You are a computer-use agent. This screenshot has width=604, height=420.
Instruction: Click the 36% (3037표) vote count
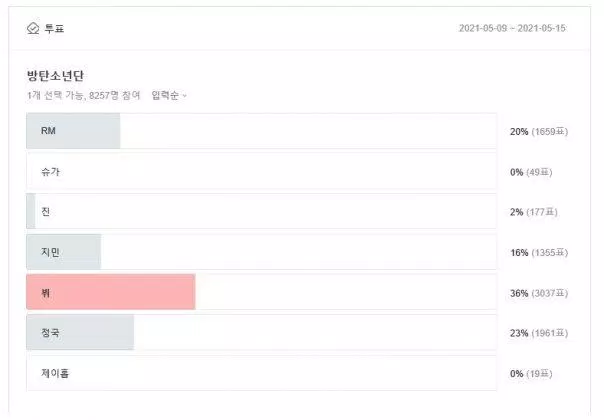tap(539, 293)
